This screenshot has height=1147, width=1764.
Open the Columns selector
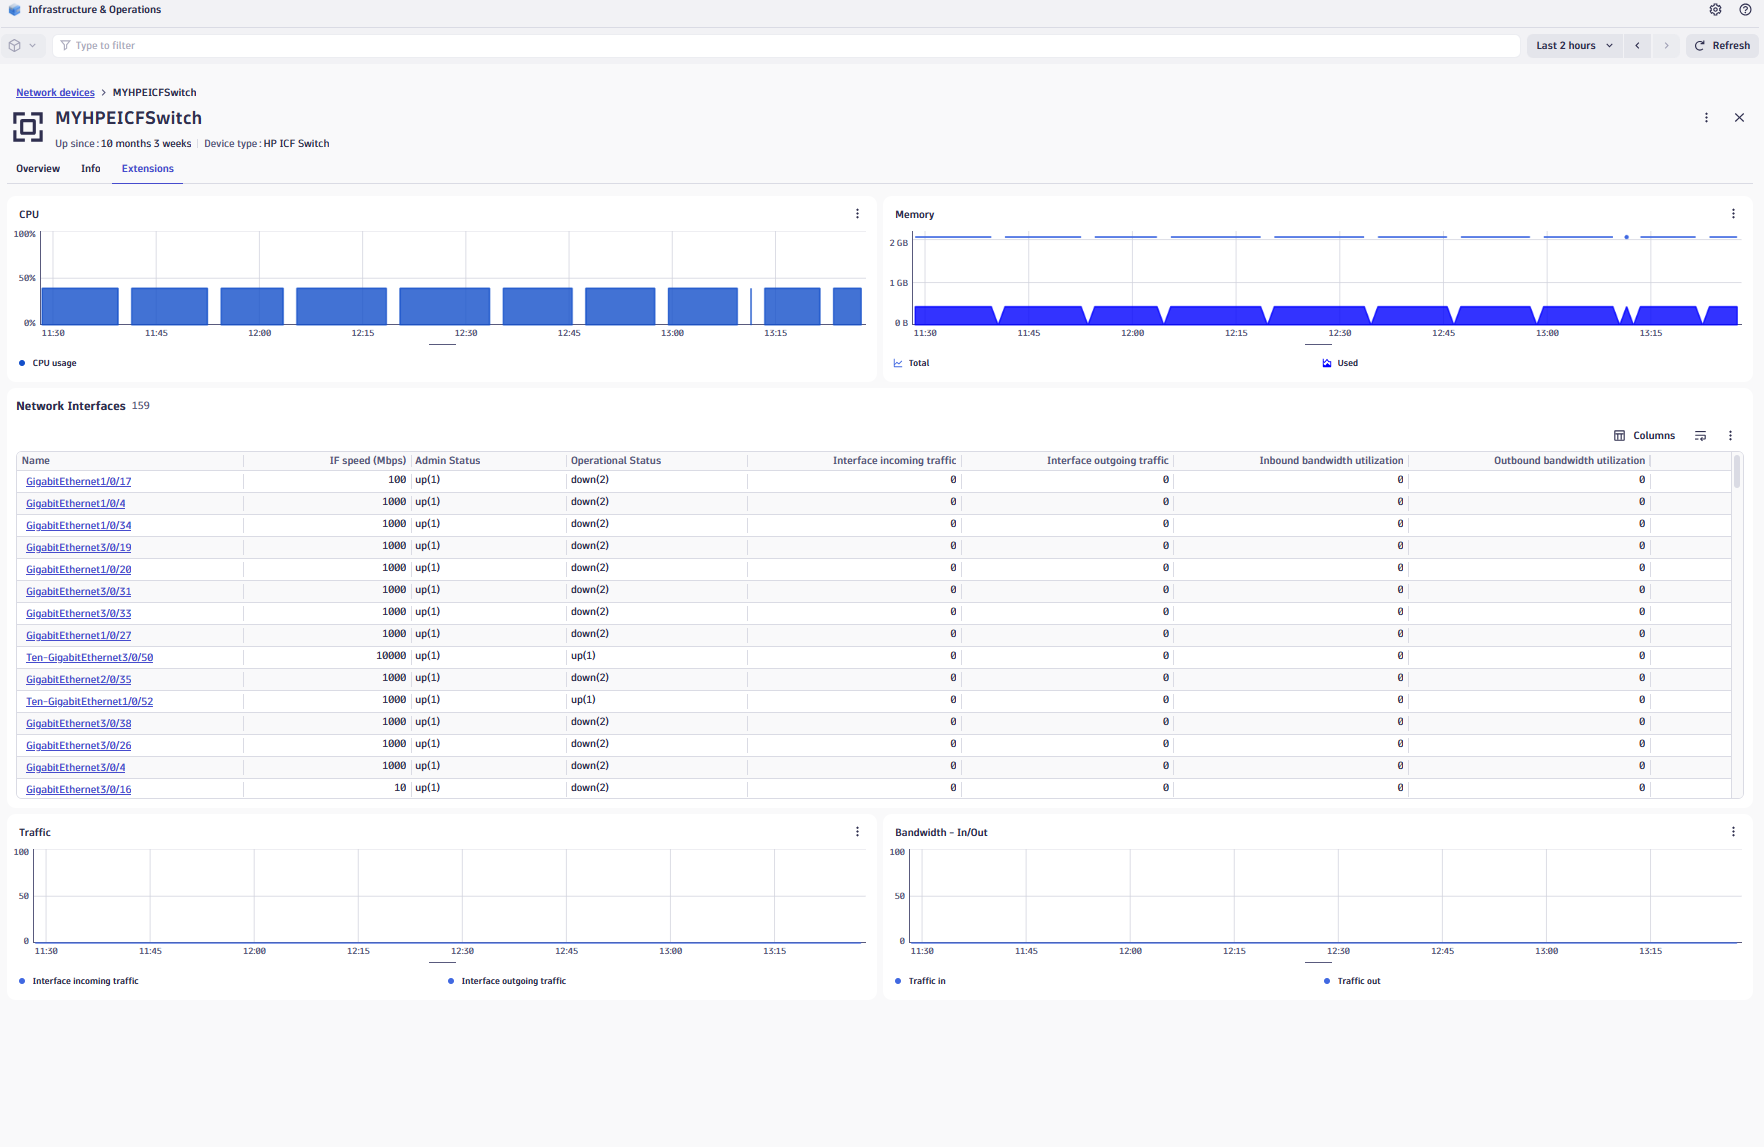click(1644, 436)
